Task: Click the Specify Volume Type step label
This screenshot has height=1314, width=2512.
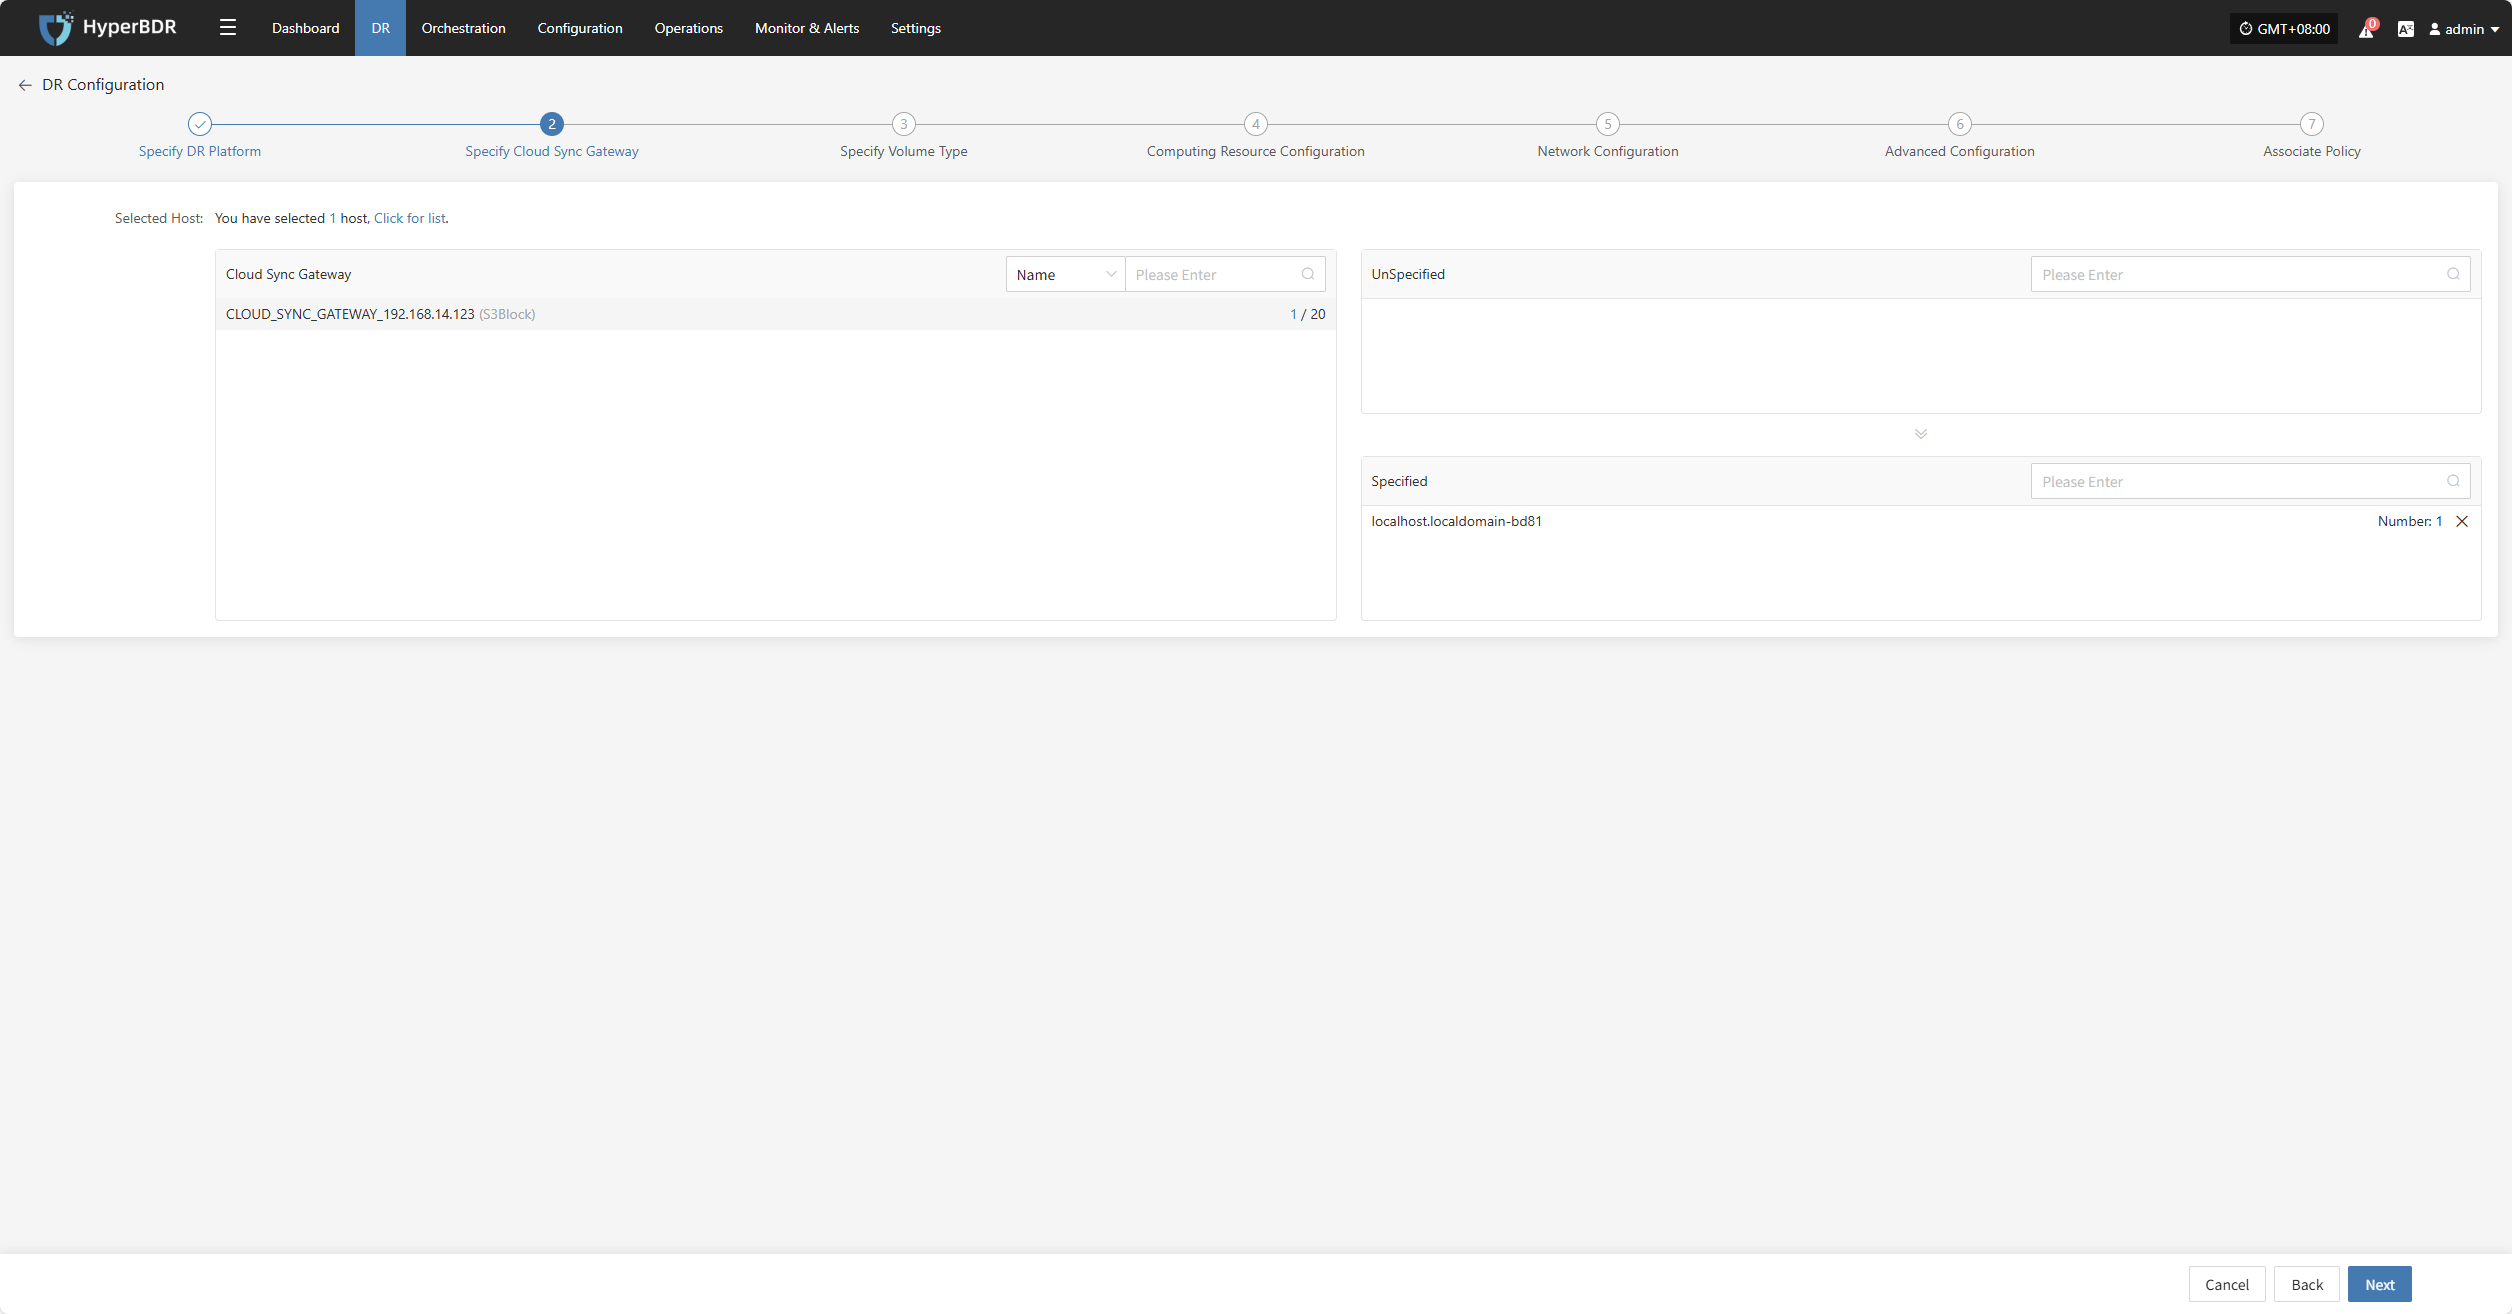Action: pyautogui.click(x=904, y=151)
